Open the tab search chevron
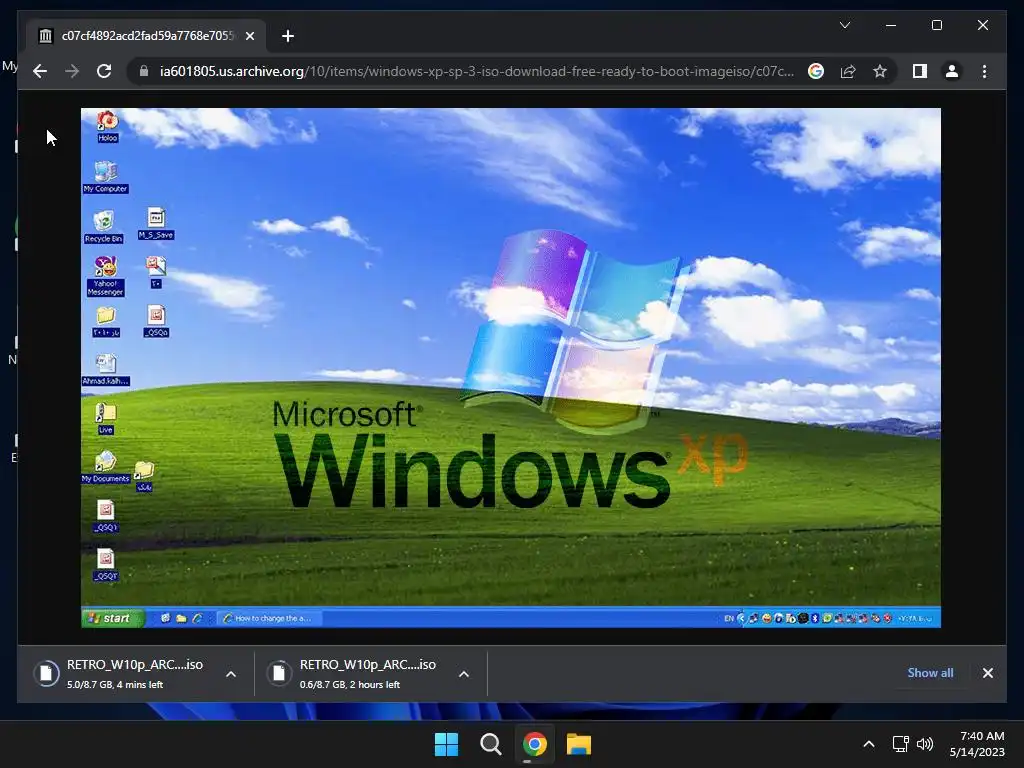The image size is (1024, 768). pyautogui.click(x=844, y=25)
